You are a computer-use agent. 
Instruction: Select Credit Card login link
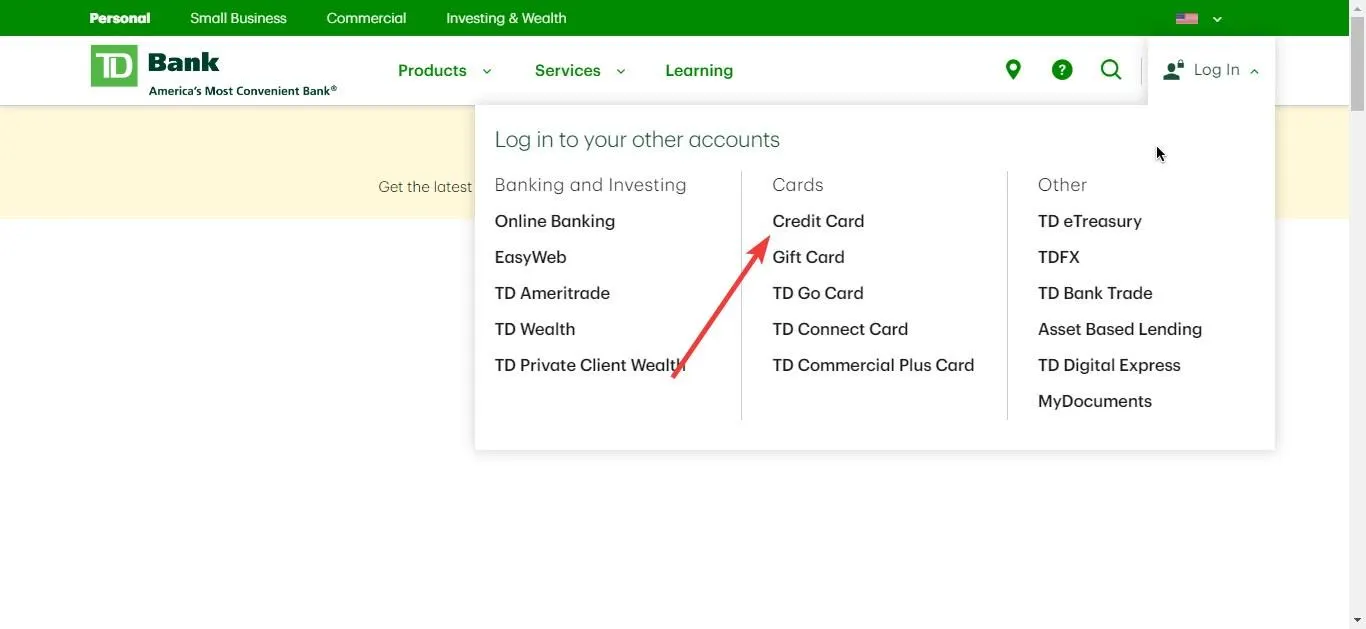(818, 221)
